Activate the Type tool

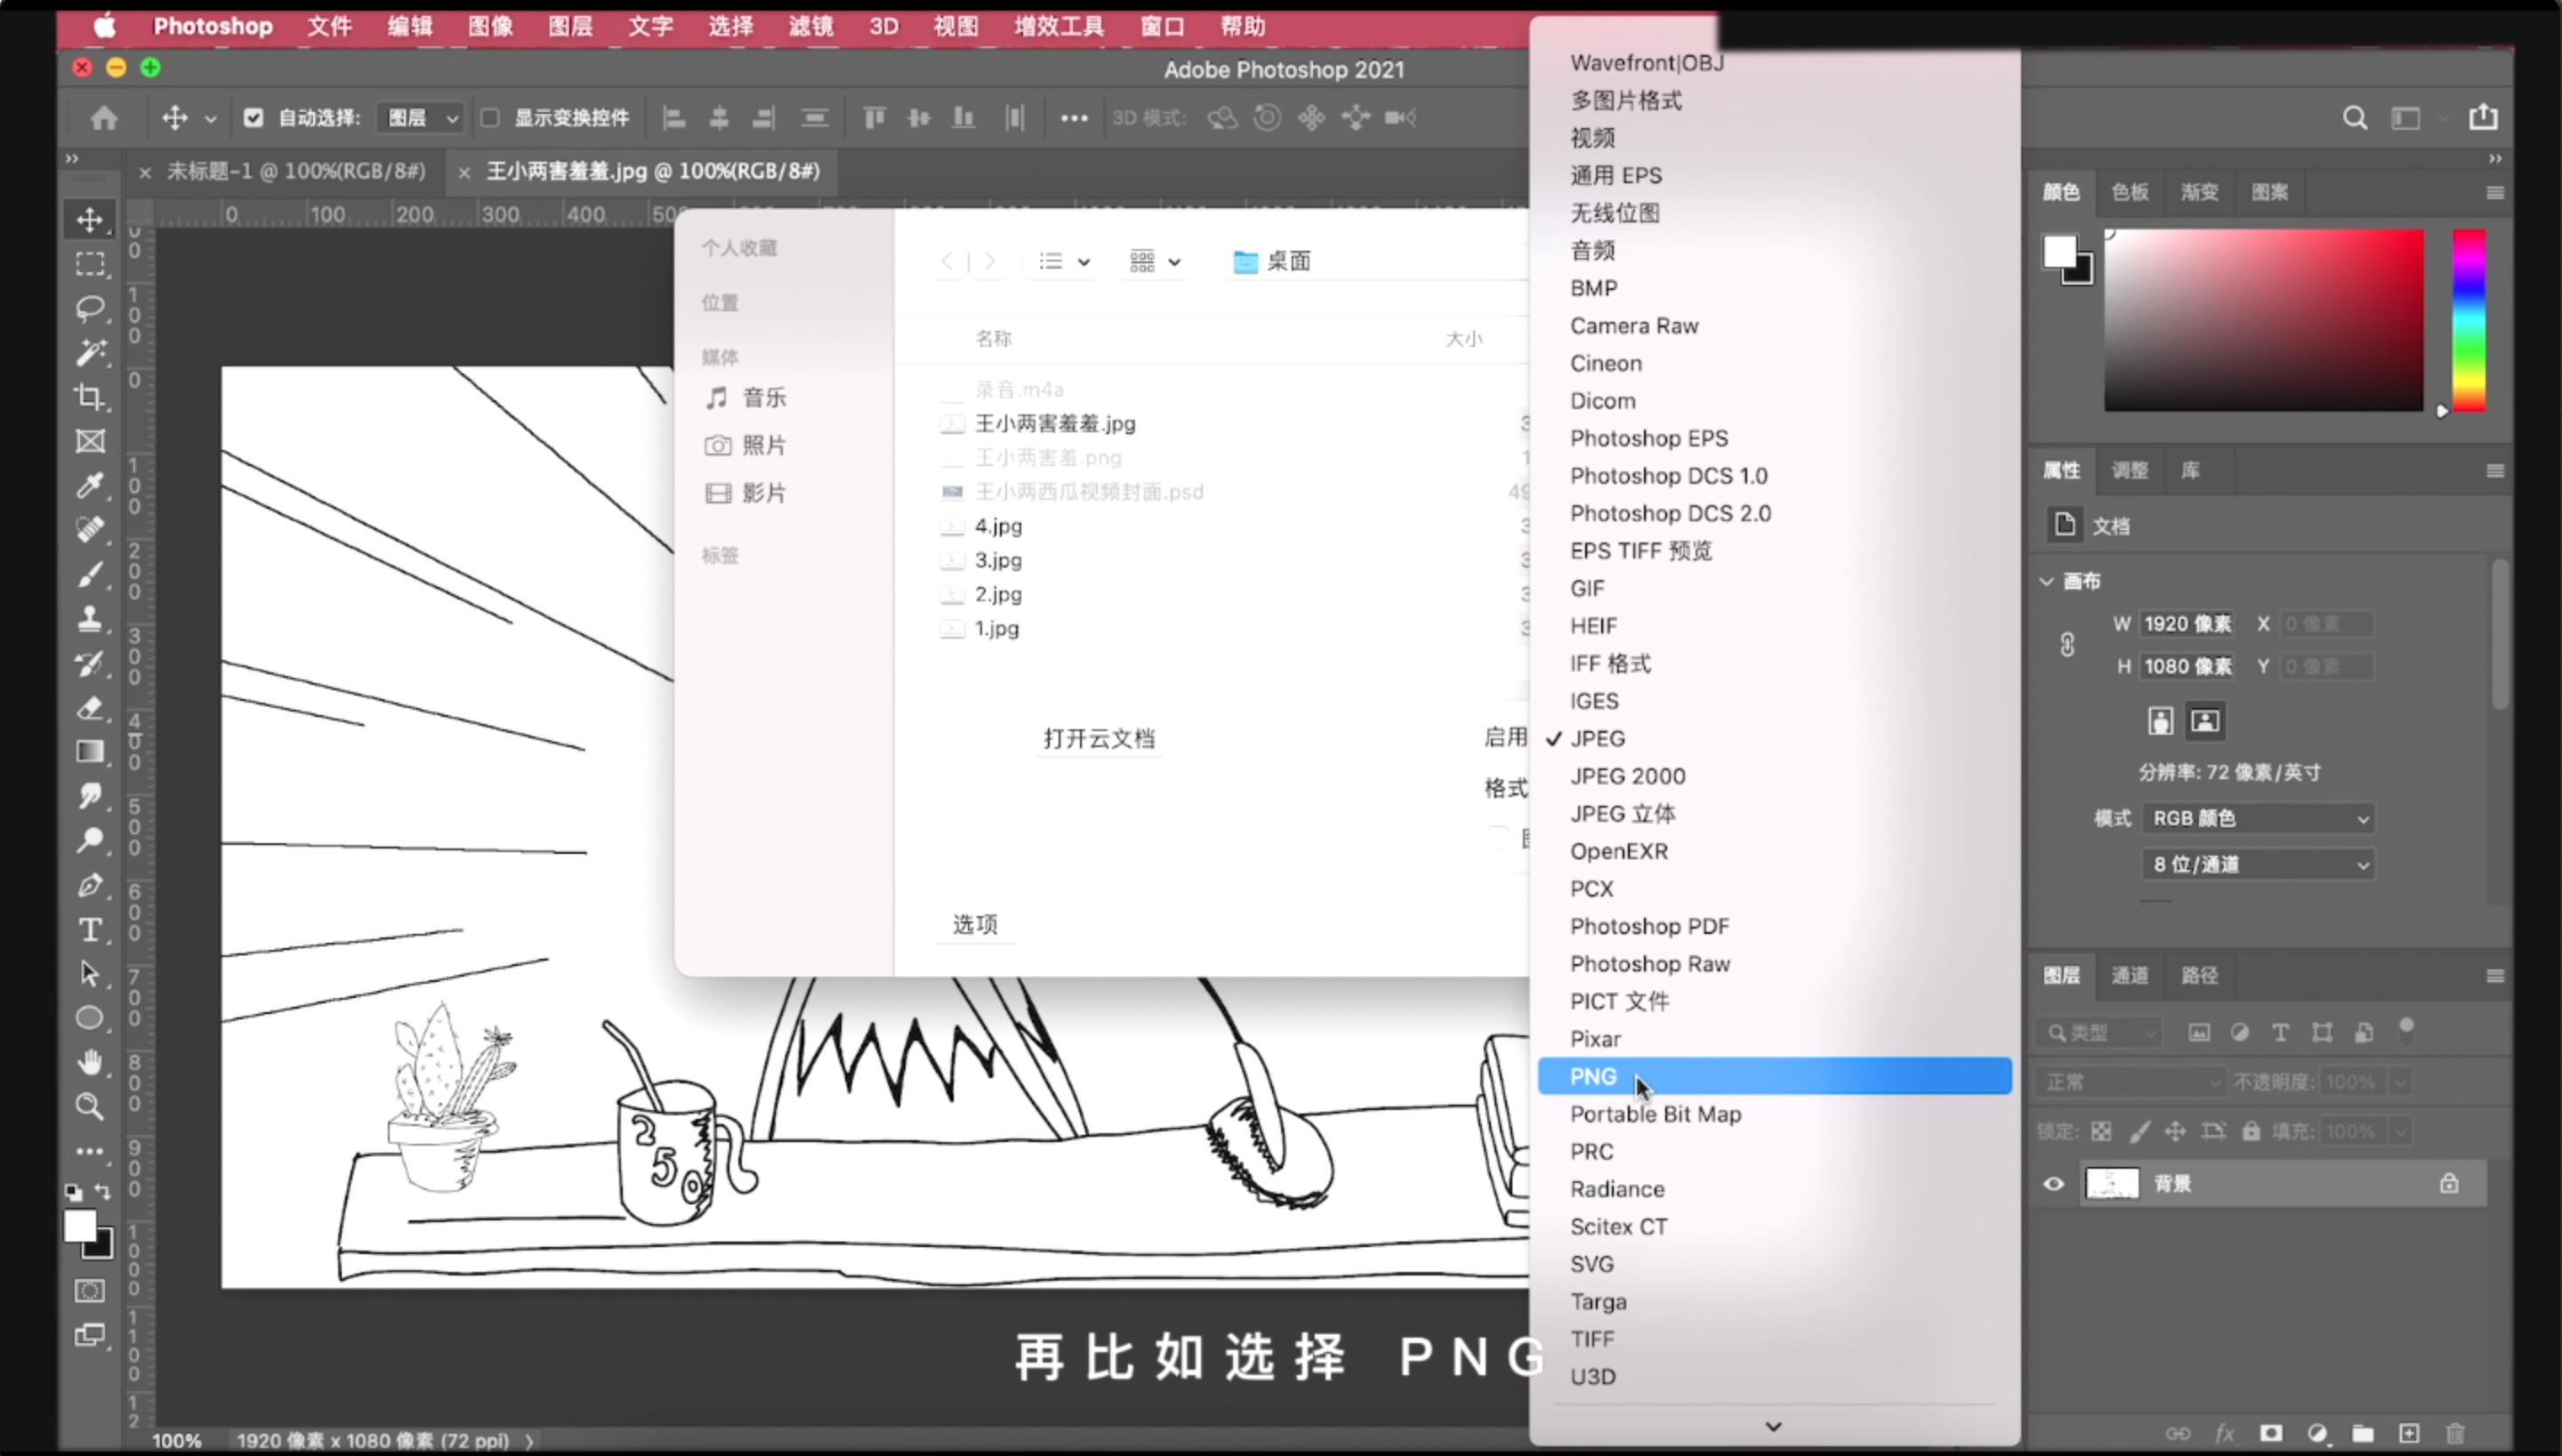[x=91, y=930]
